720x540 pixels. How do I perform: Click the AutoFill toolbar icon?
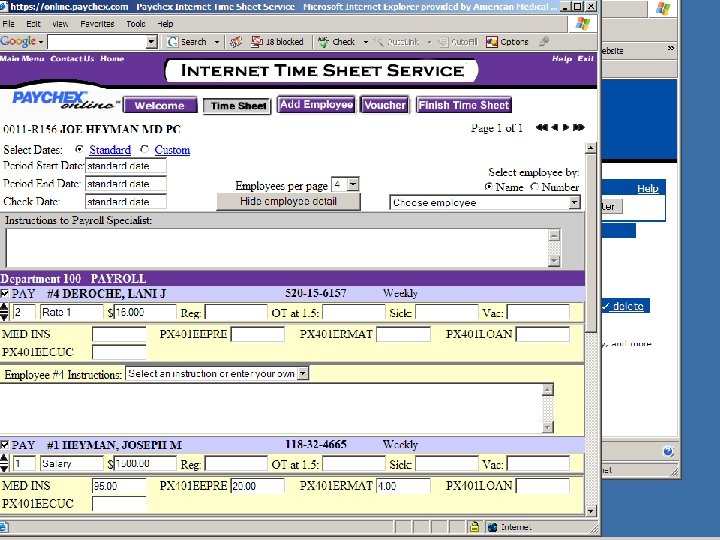[443, 42]
